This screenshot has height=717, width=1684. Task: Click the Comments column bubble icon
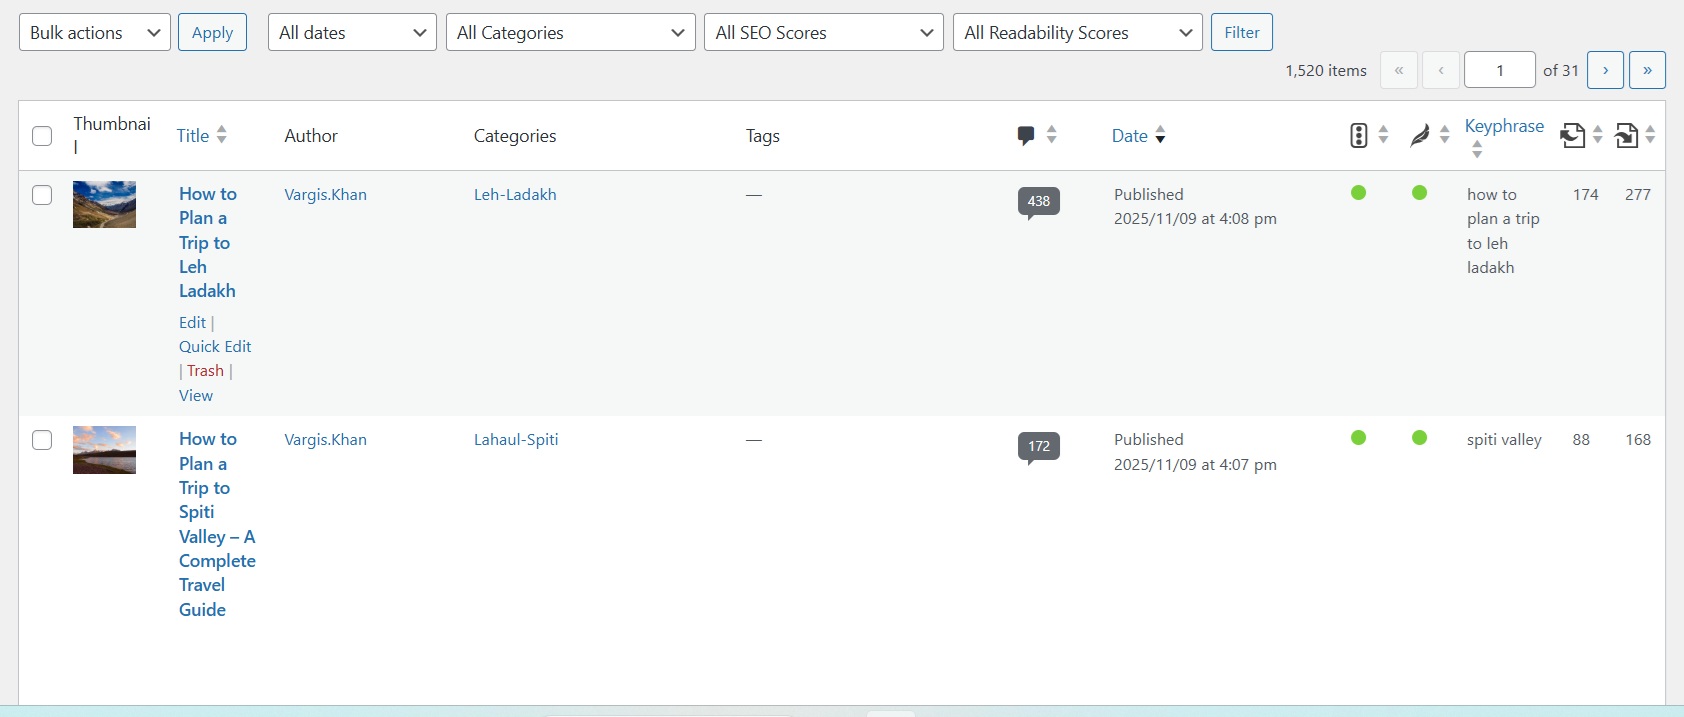[x=1025, y=135]
